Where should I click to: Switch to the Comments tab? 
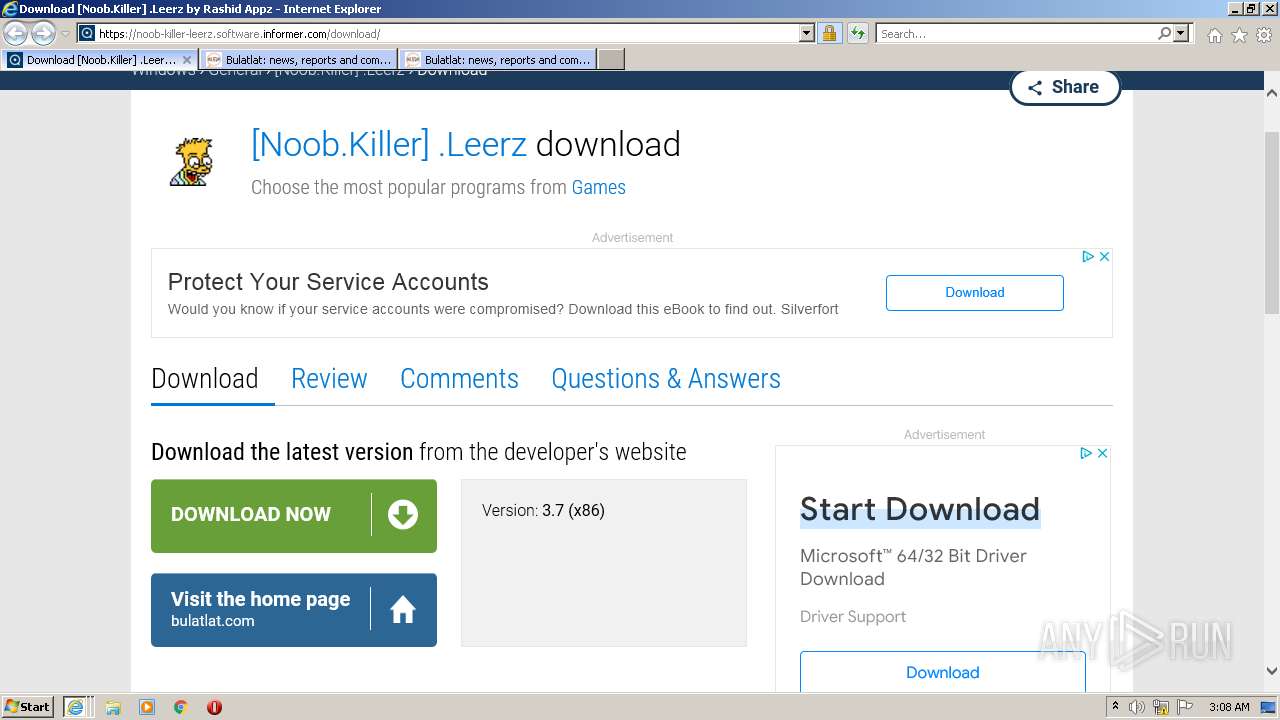point(459,379)
